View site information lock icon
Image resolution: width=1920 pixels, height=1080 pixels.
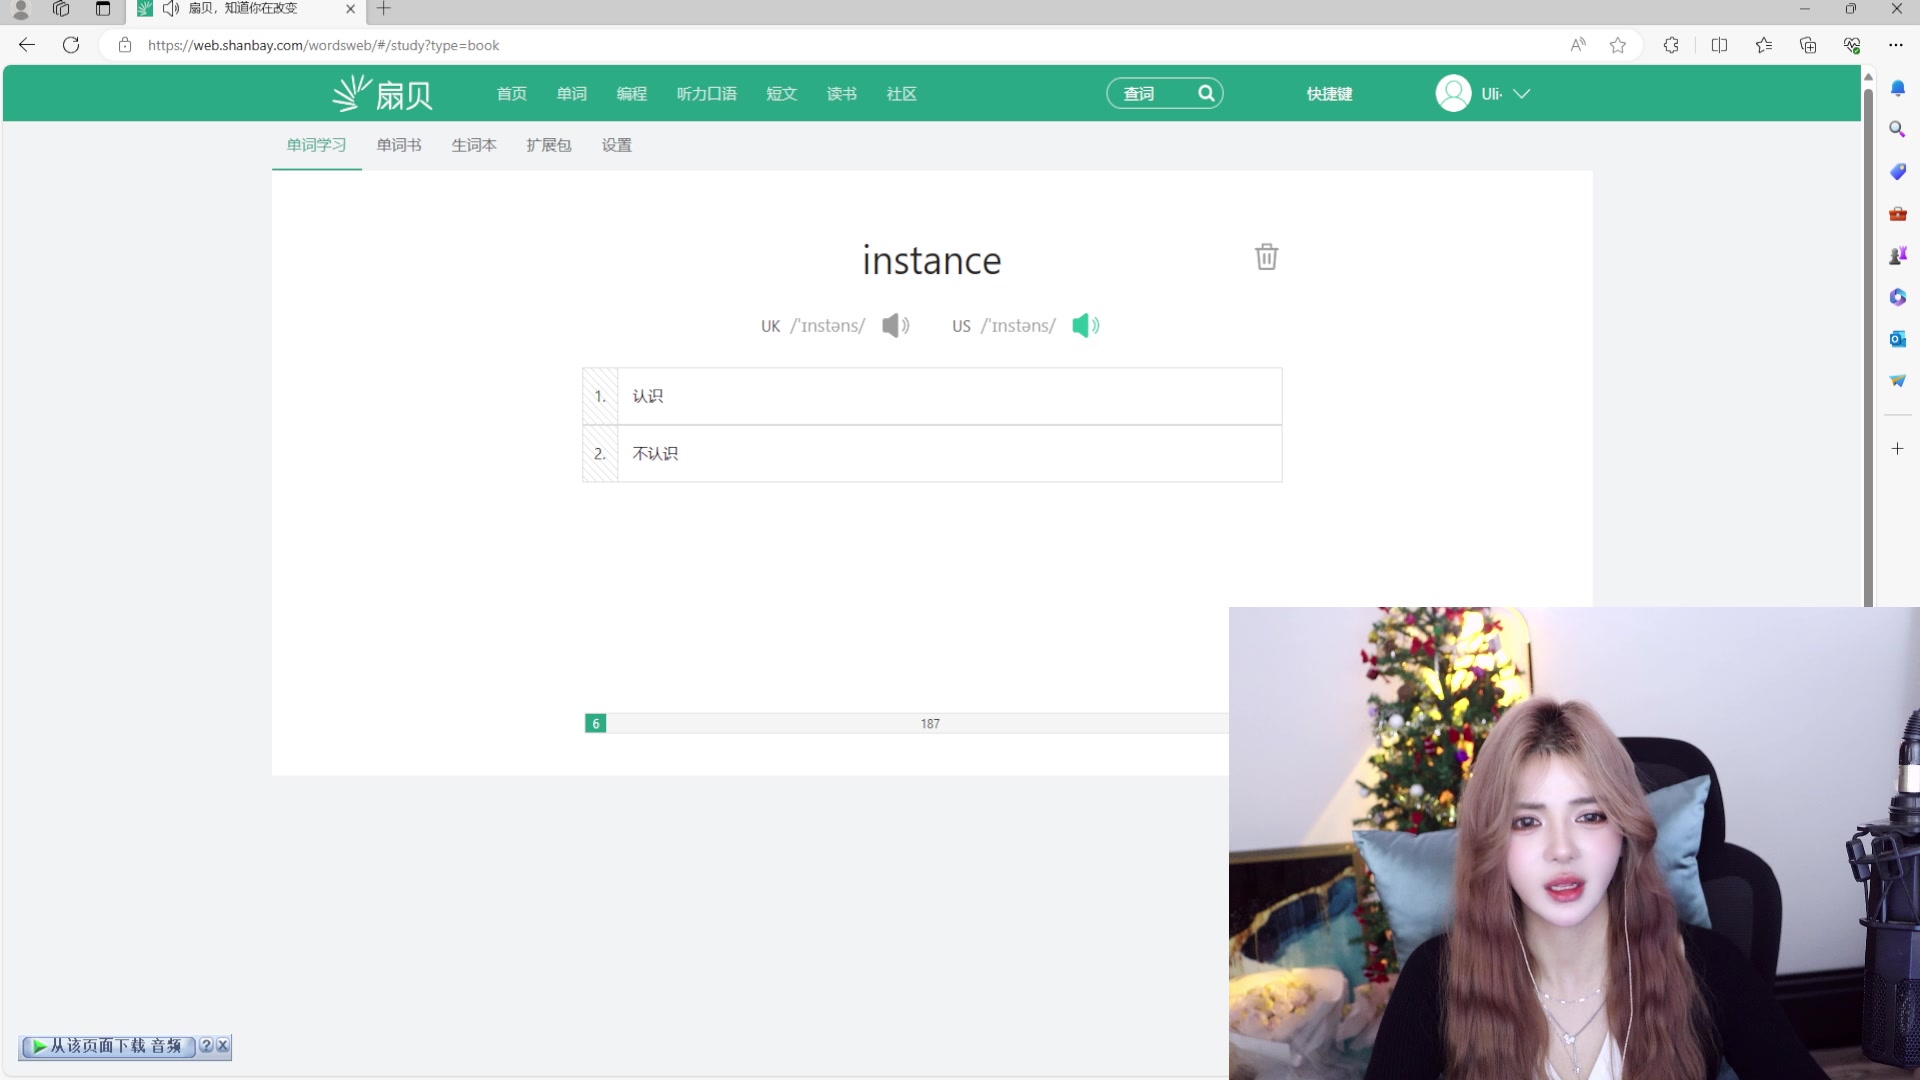tap(125, 45)
